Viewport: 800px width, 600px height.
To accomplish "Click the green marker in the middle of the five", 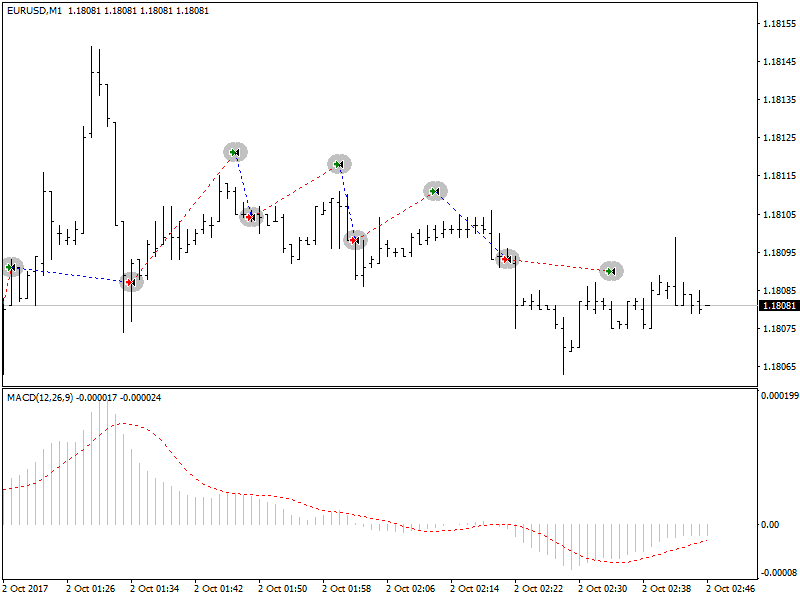I will coord(339,164).
